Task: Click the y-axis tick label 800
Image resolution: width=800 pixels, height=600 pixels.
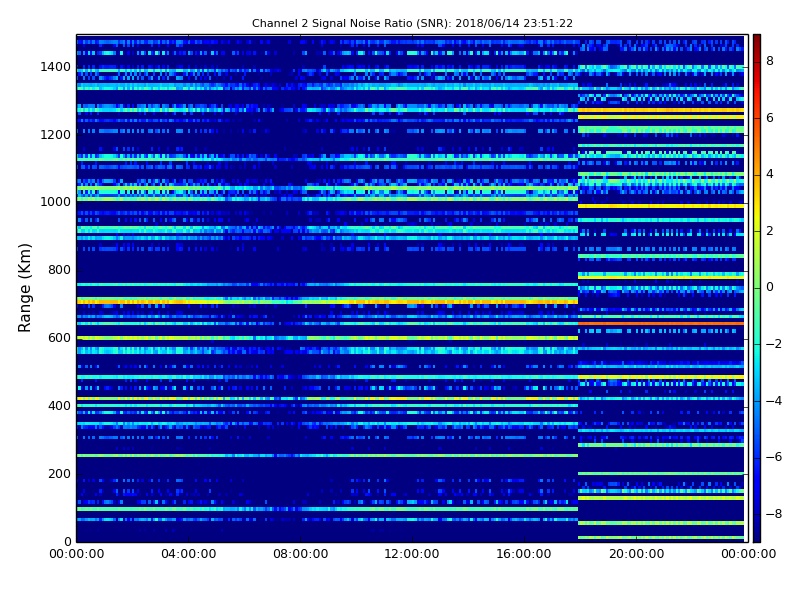Action: click(x=59, y=270)
